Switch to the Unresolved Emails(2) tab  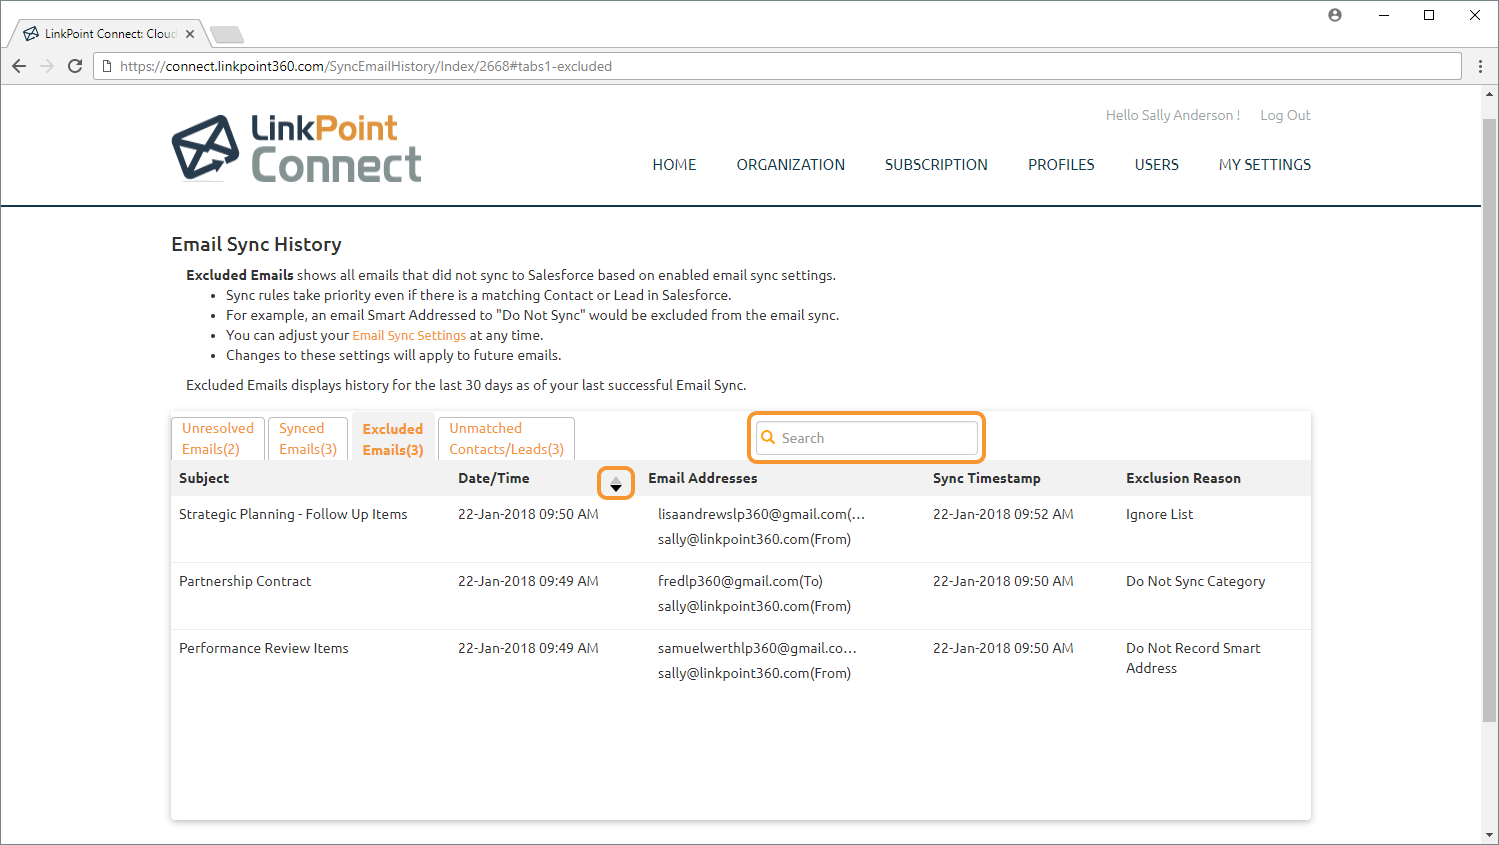[x=218, y=439]
